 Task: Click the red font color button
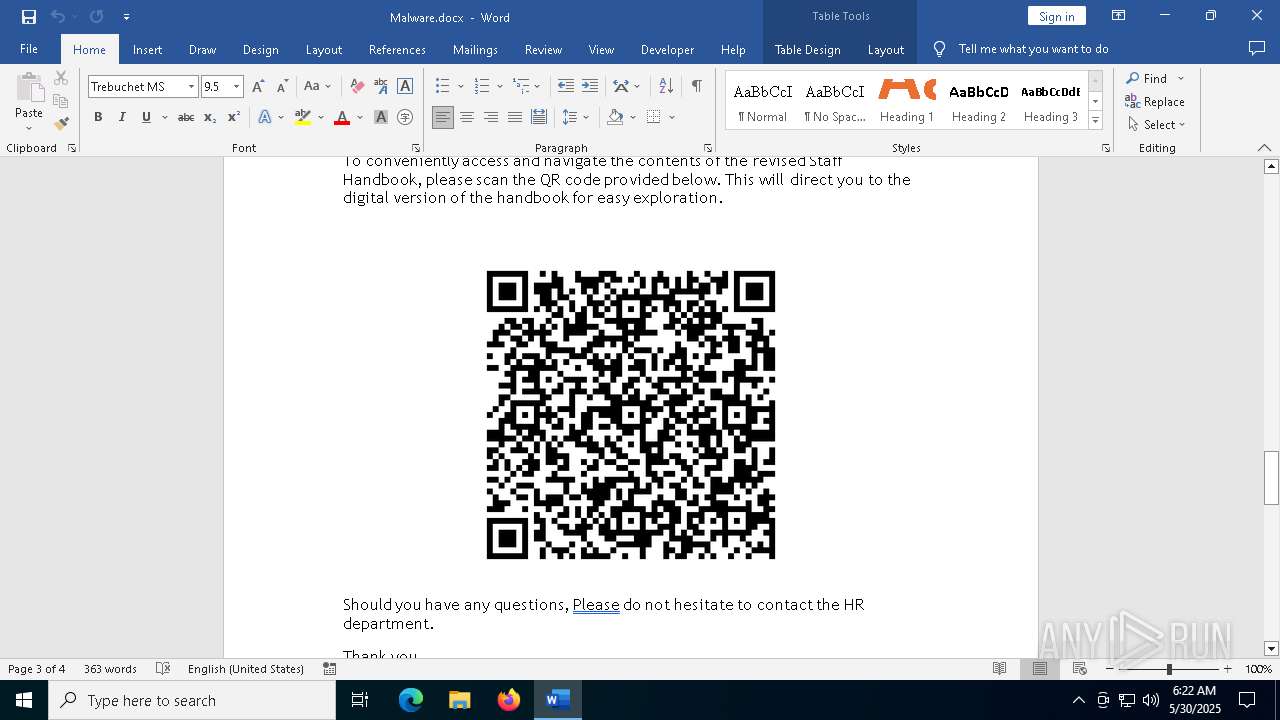342,117
